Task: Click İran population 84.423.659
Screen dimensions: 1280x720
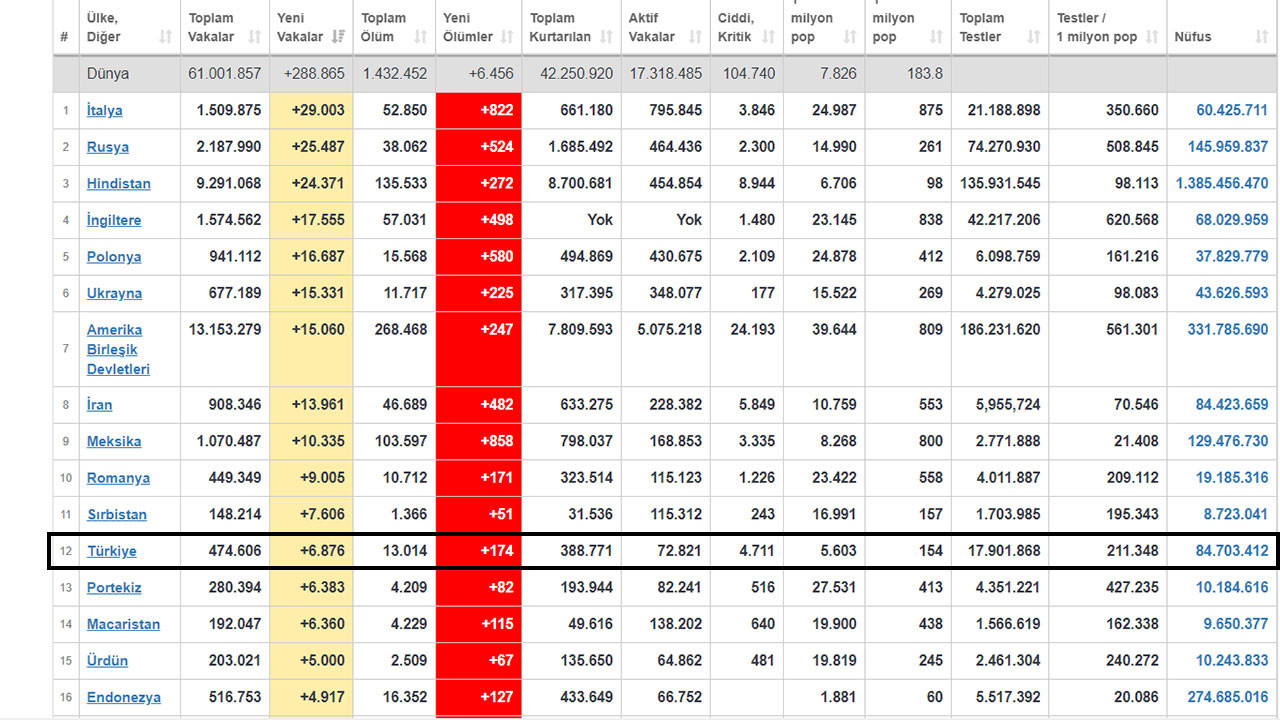Action: click(x=1232, y=405)
